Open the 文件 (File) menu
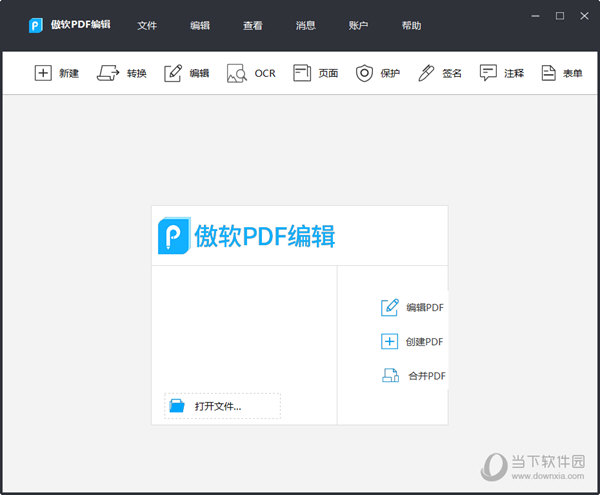 [147, 25]
